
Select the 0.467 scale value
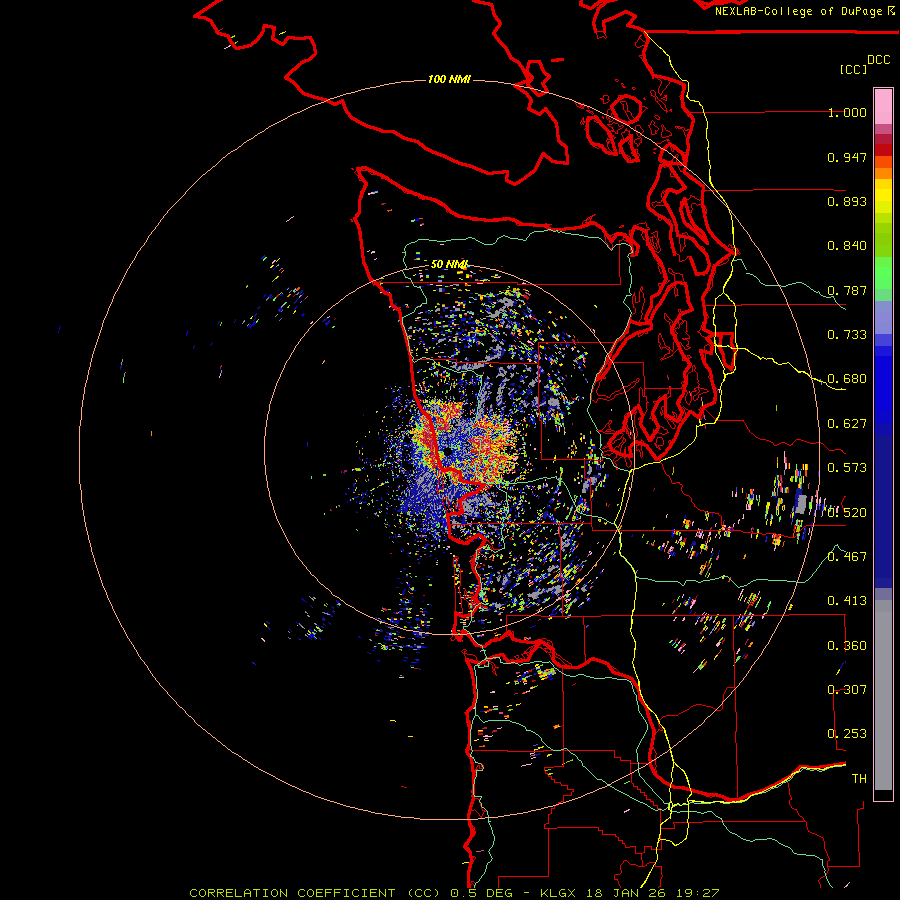click(x=847, y=557)
